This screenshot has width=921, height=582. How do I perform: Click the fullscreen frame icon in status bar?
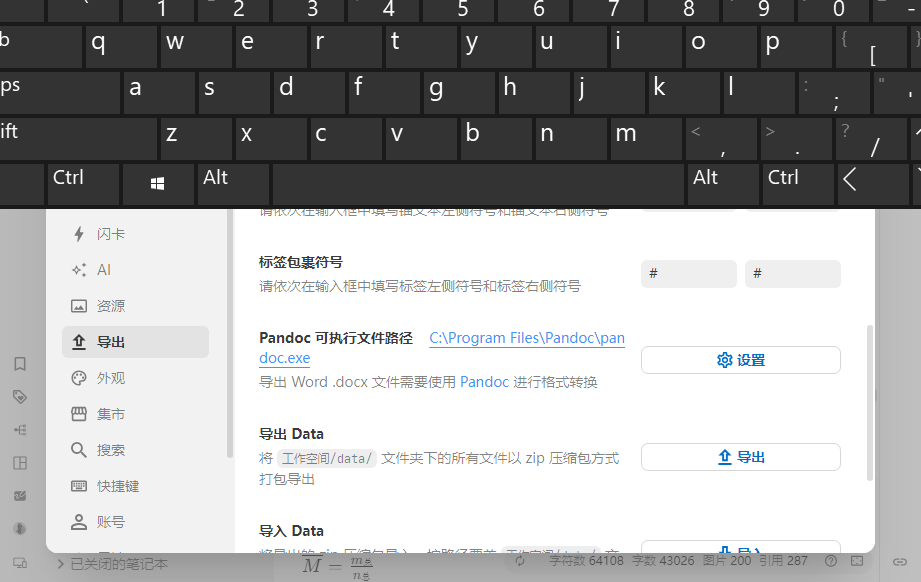[x=857, y=561]
